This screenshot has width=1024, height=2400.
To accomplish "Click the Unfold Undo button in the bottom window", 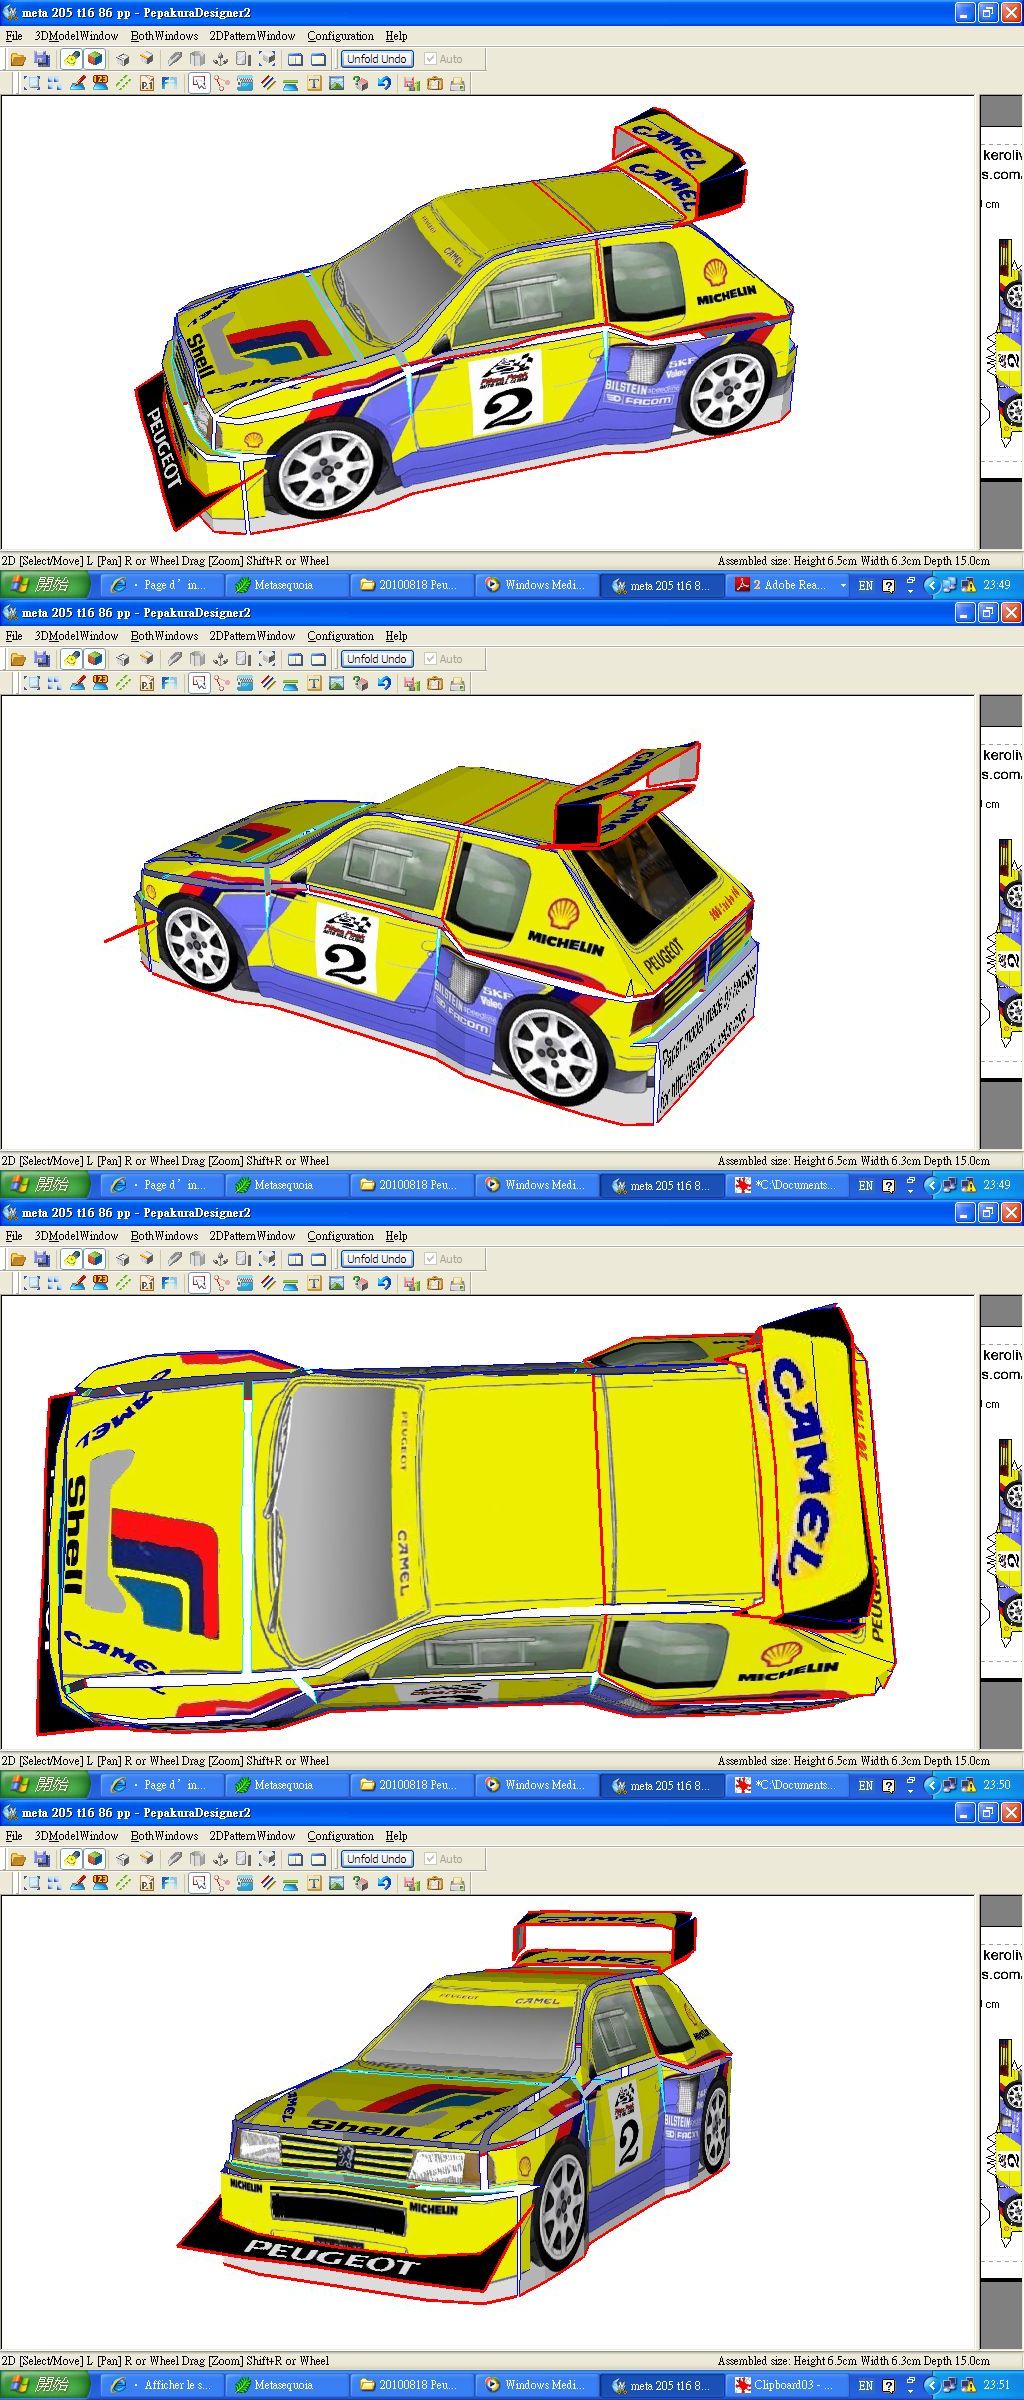I will (x=377, y=1859).
